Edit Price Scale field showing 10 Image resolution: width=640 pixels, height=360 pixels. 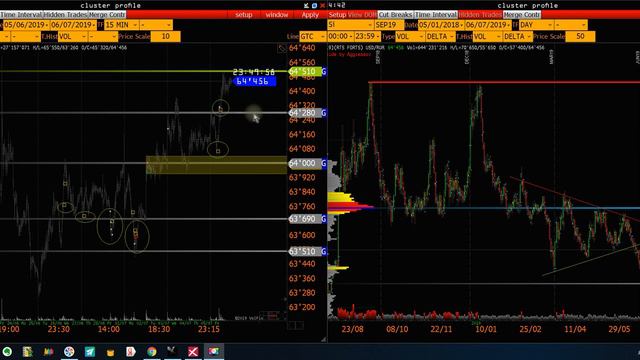(x=165, y=37)
